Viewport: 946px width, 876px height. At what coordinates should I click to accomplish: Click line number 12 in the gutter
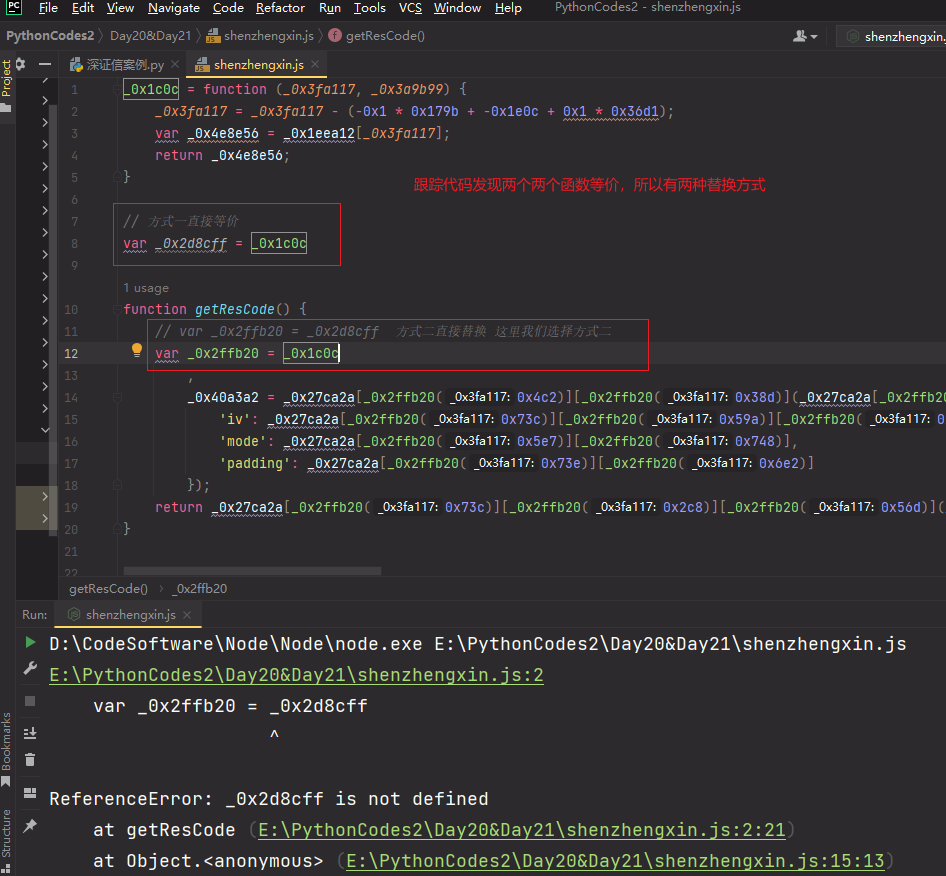pyautogui.click(x=71, y=354)
